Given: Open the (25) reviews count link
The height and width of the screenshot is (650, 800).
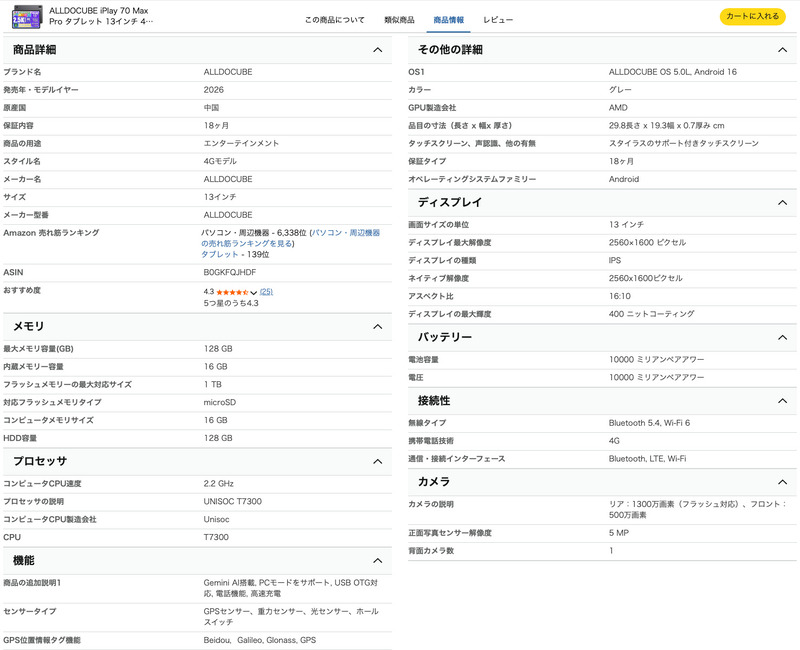Looking at the screenshot, I should 266,292.
